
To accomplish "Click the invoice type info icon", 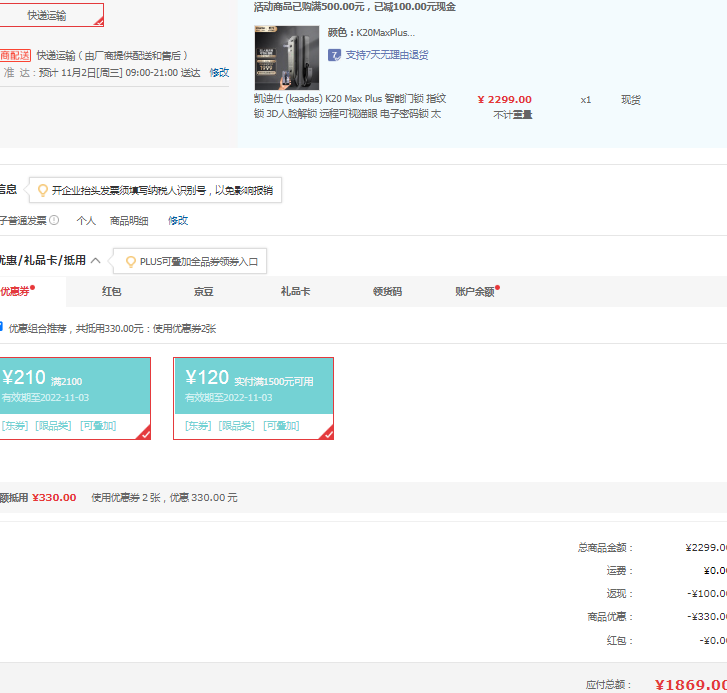I will tap(54, 220).
